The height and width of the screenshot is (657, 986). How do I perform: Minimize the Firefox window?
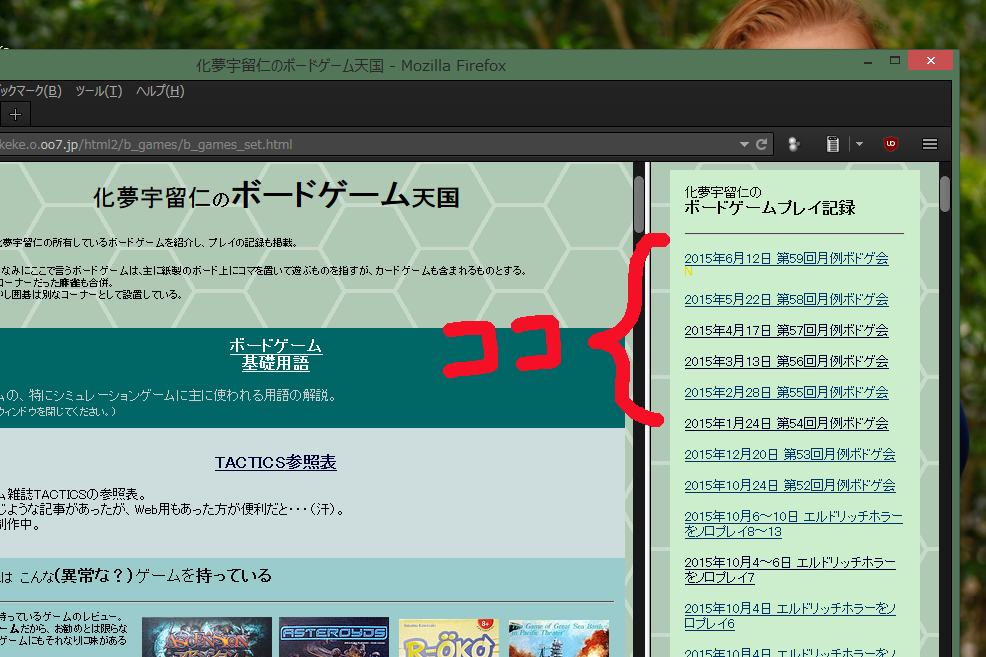click(x=868, y=62)
